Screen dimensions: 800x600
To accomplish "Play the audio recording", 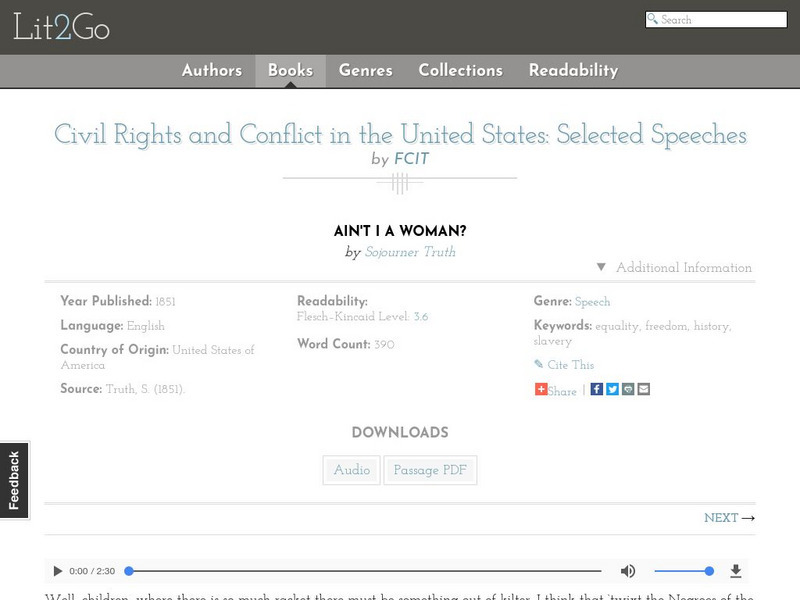I will (57, 571).
